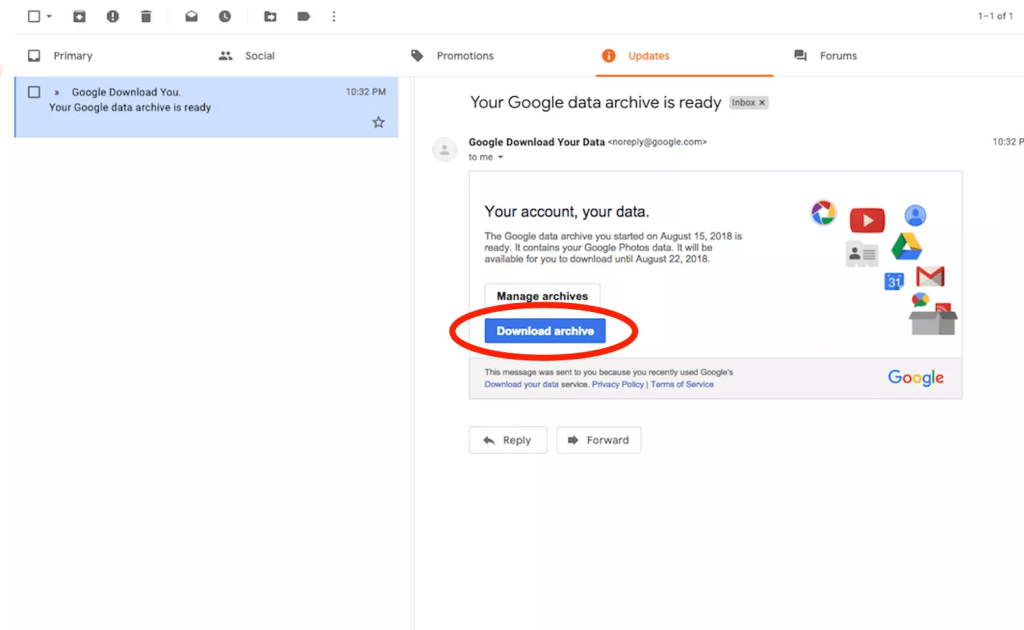Open the select dropdown arrow beside checkbox

pos(49,17)
